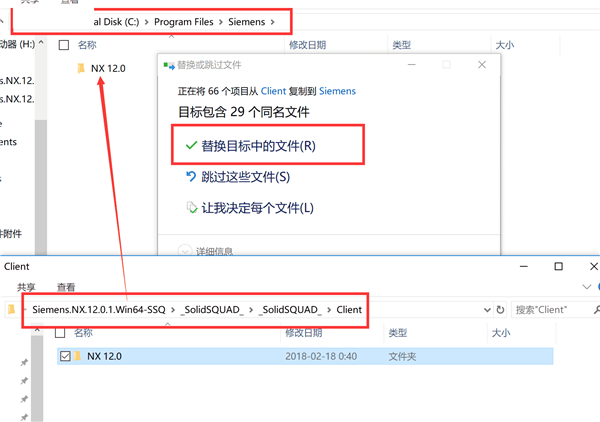
Task: Expand the ribbon chevron in Client window
Action: (x=586, y=287)
